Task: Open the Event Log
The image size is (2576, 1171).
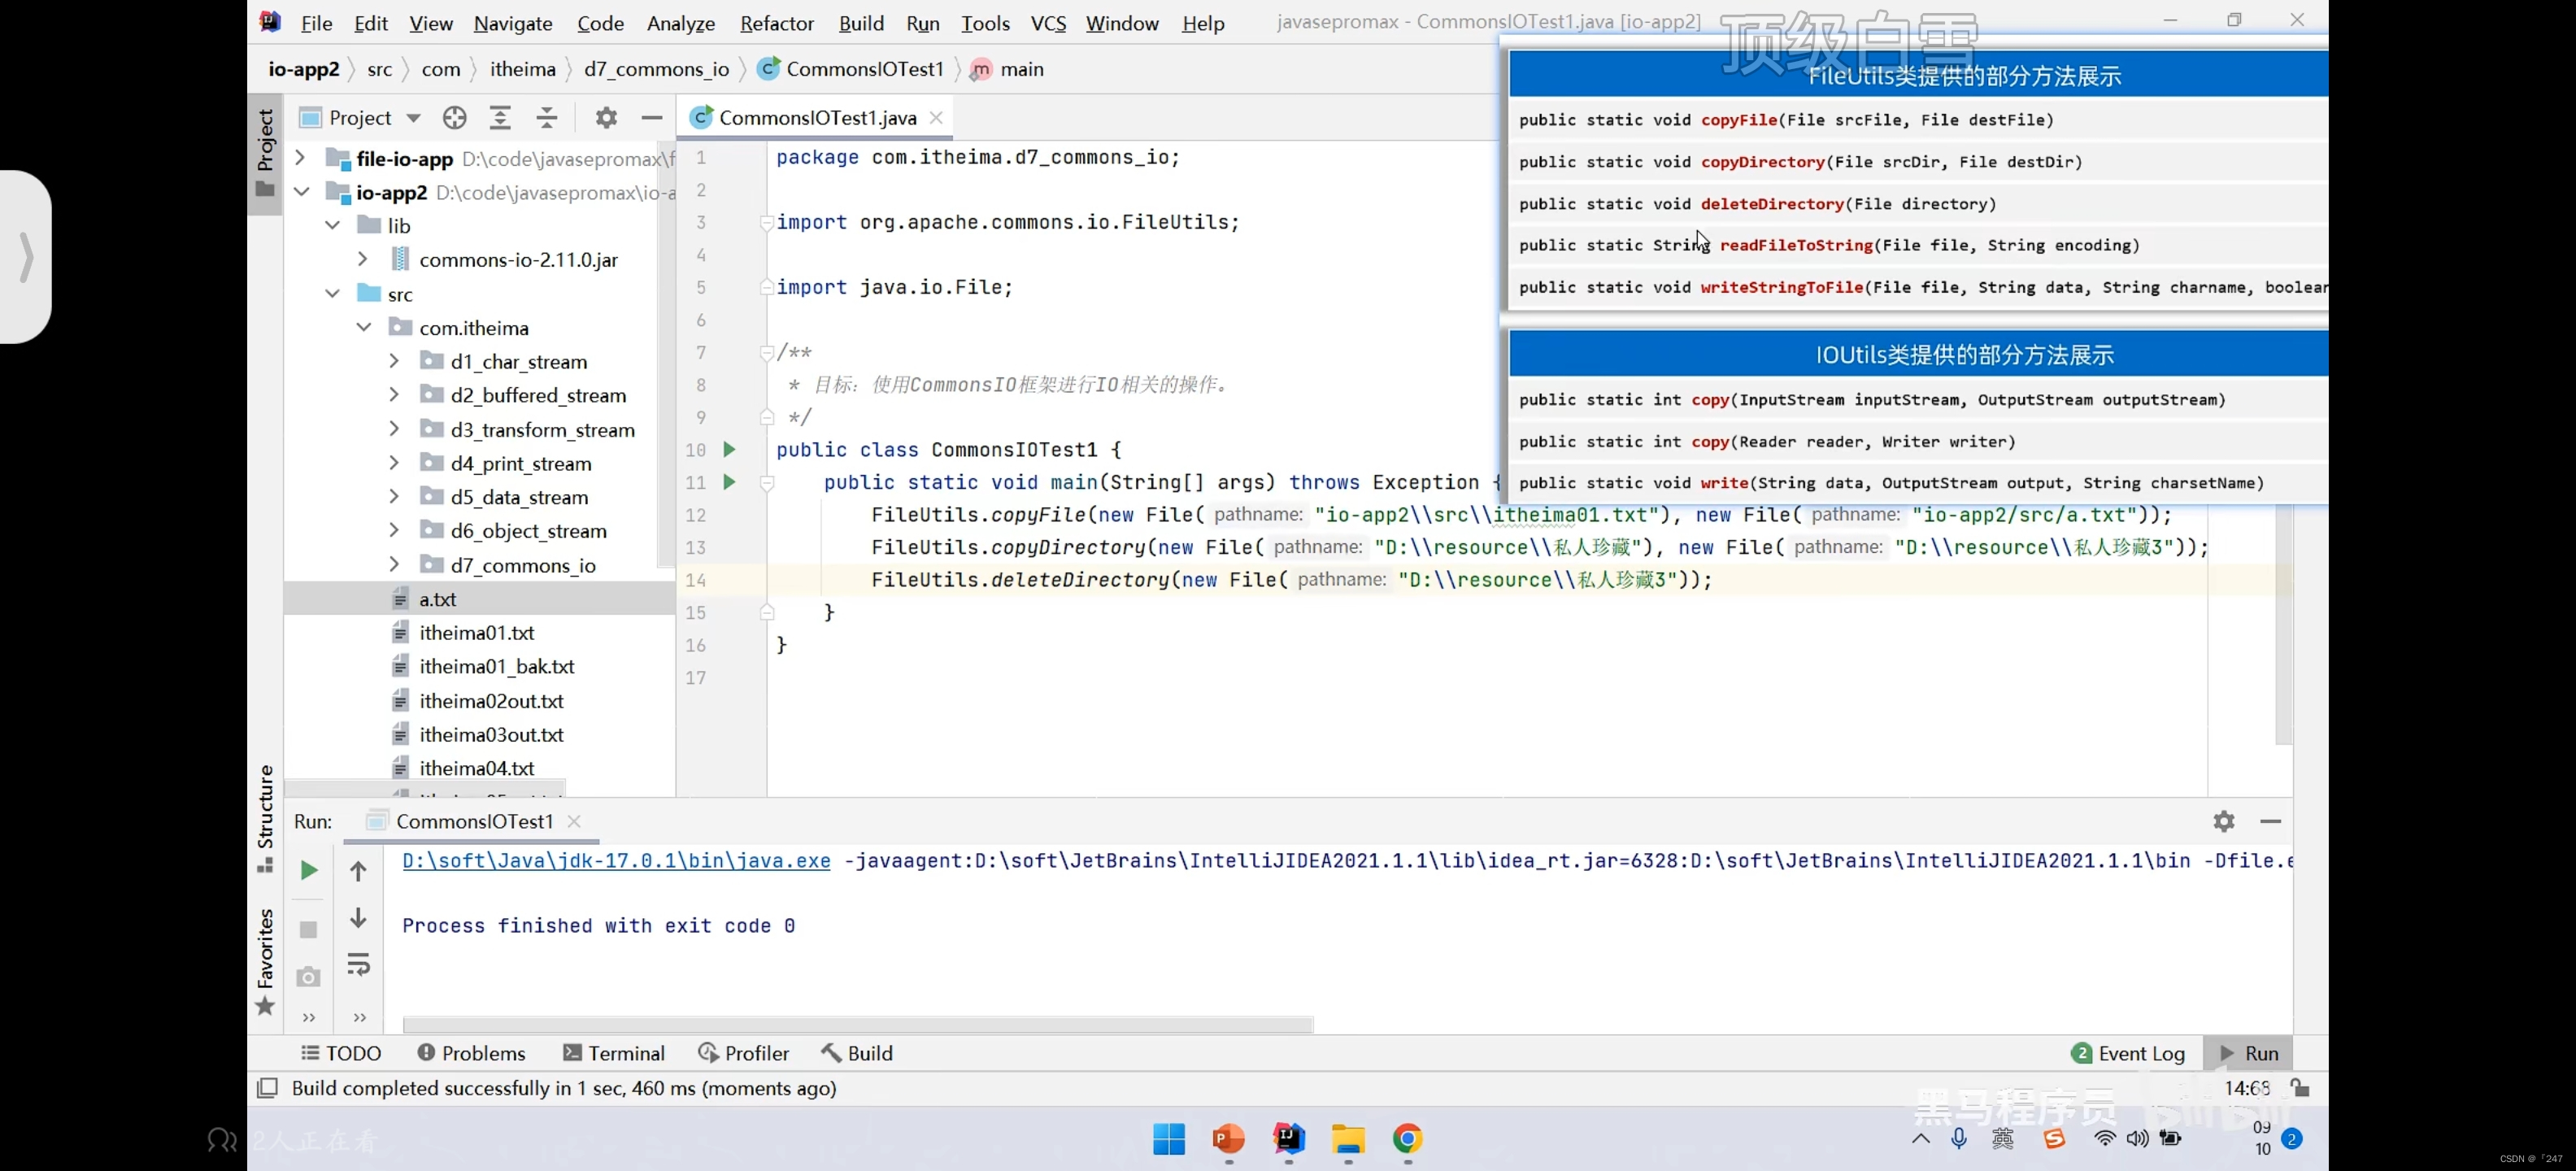Action: [x=2128, y=1053]
